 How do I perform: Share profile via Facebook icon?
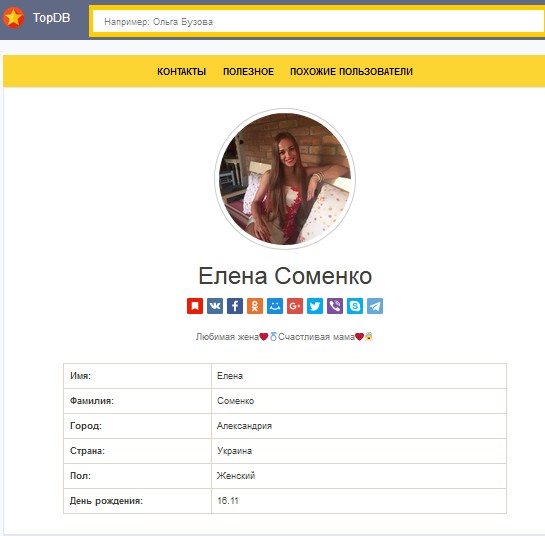(x=235, y=306)
